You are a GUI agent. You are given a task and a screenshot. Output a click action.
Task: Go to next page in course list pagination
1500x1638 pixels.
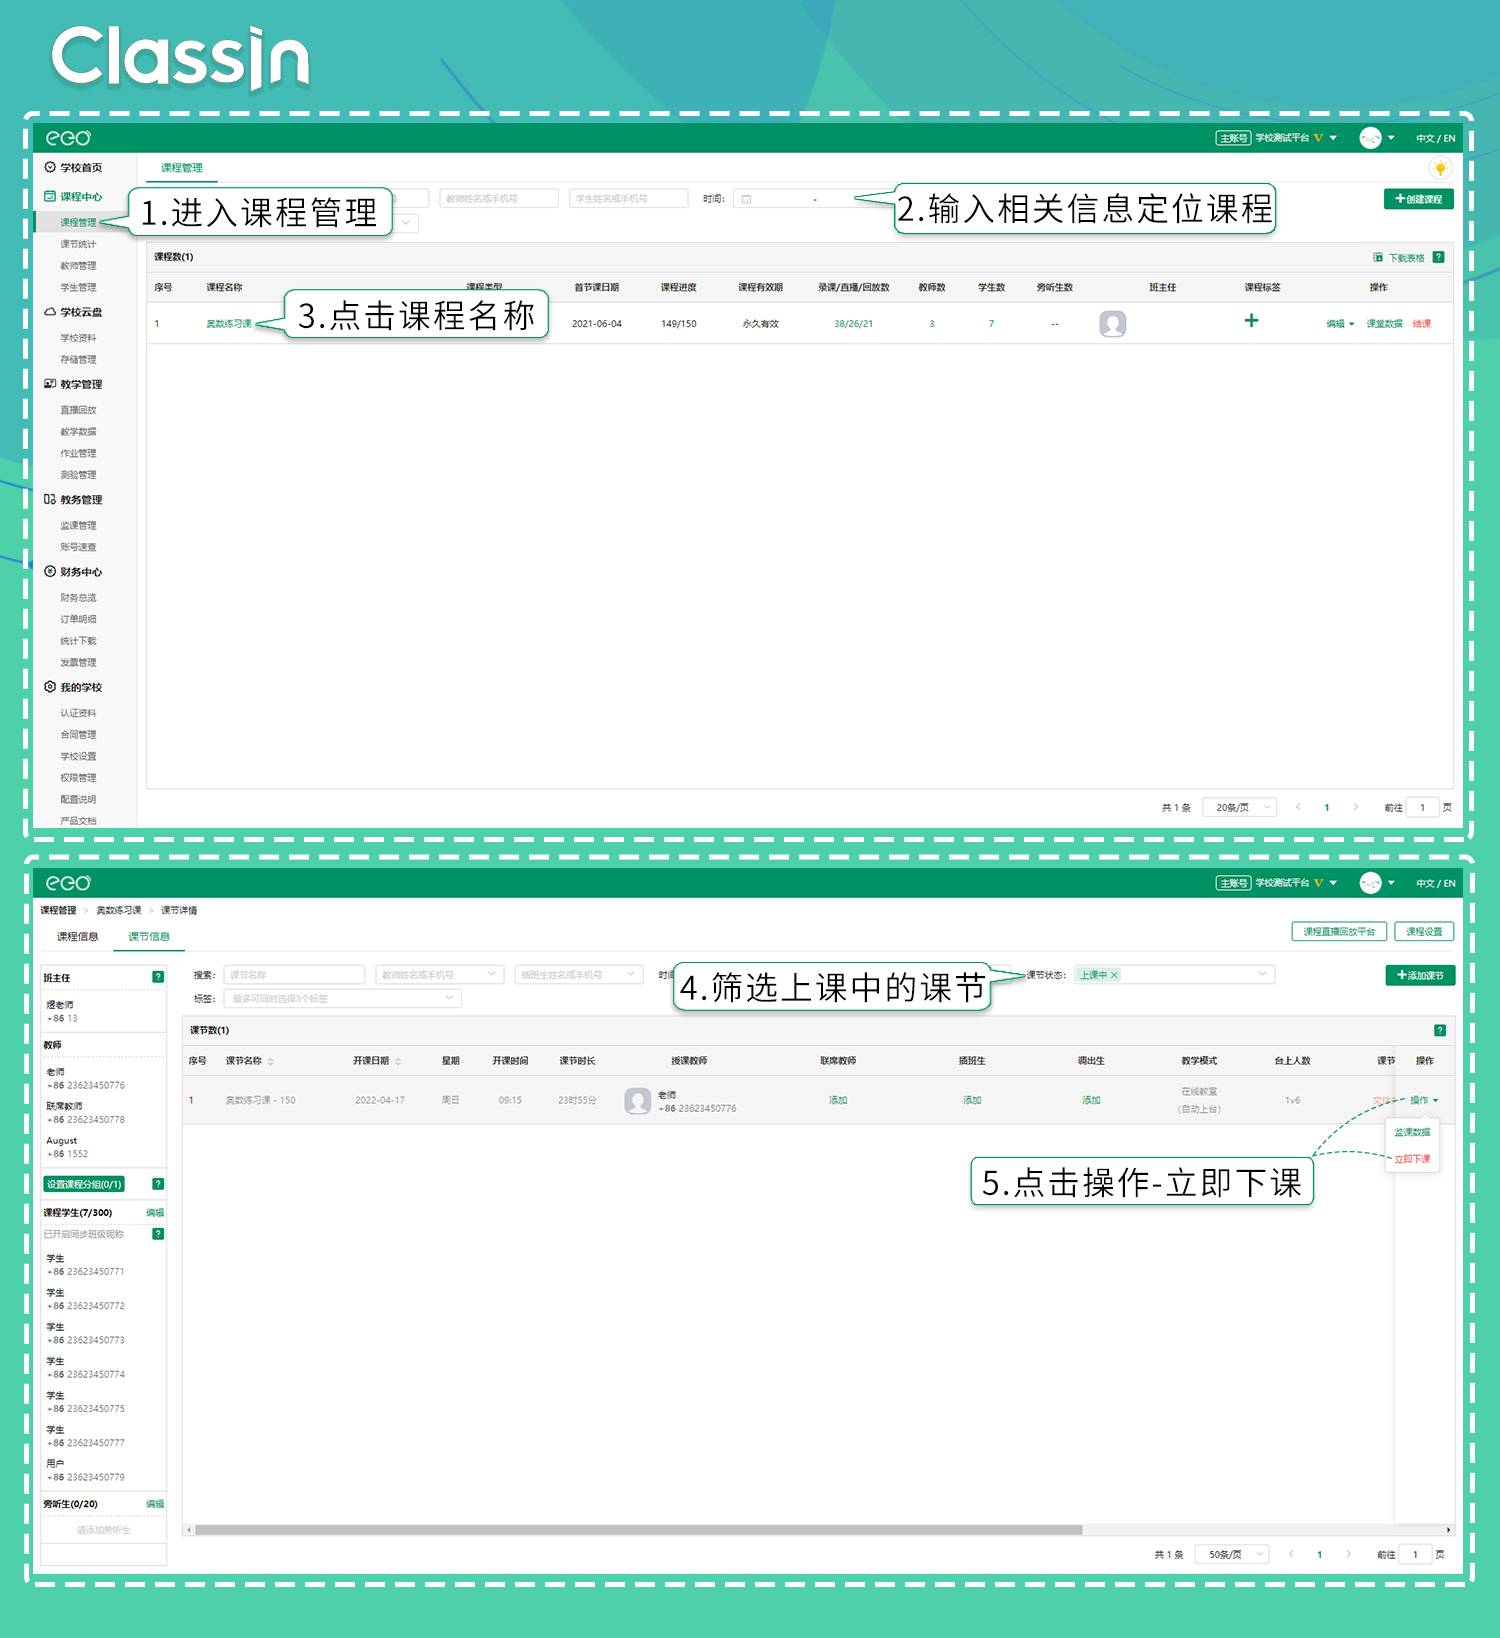(x=1356, y=807)
